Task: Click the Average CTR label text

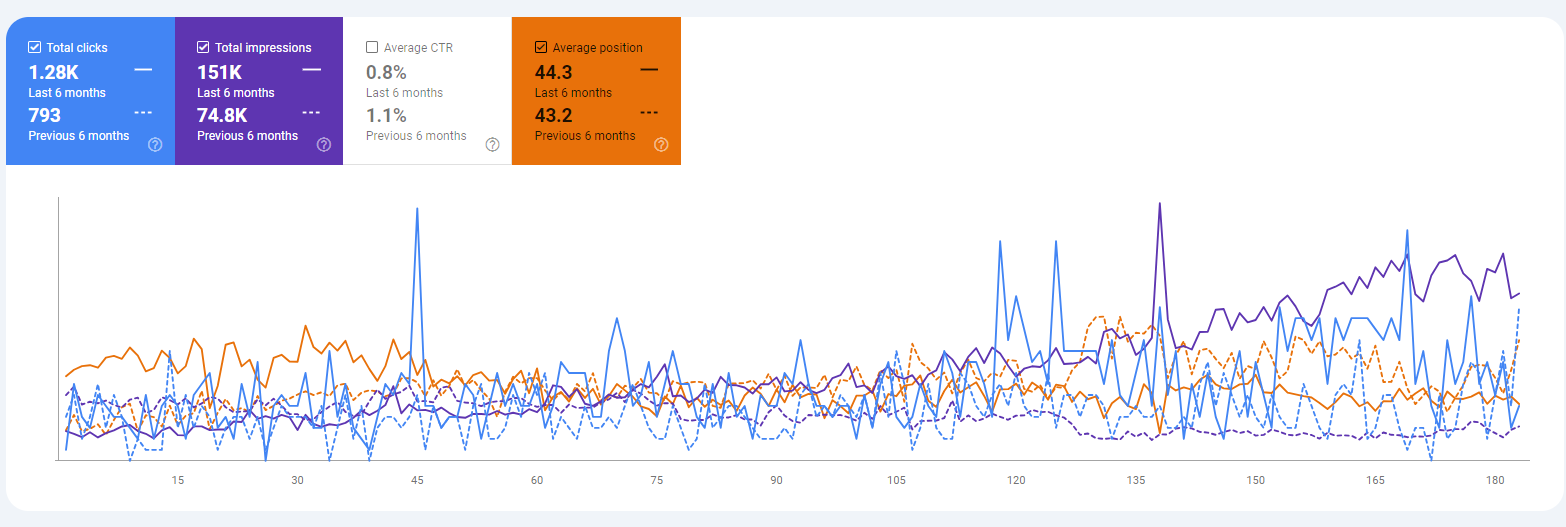Action: click(418, 47)
